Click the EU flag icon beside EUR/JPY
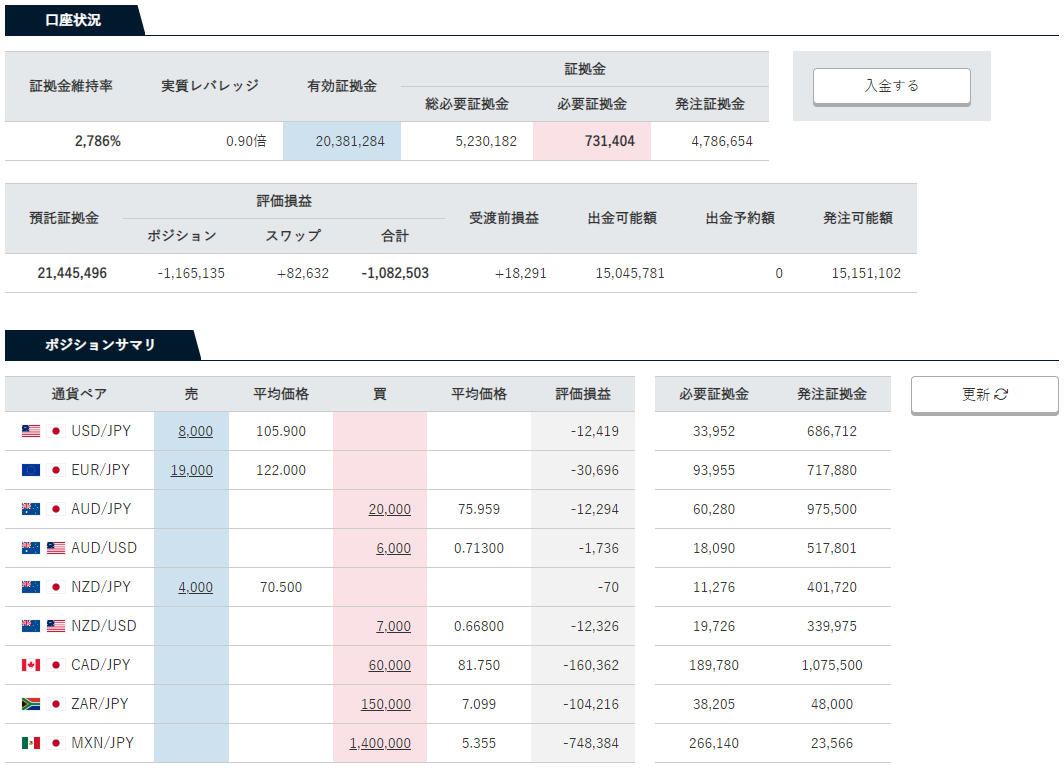This screenshot has width=1064, height=768. point(31,470)
